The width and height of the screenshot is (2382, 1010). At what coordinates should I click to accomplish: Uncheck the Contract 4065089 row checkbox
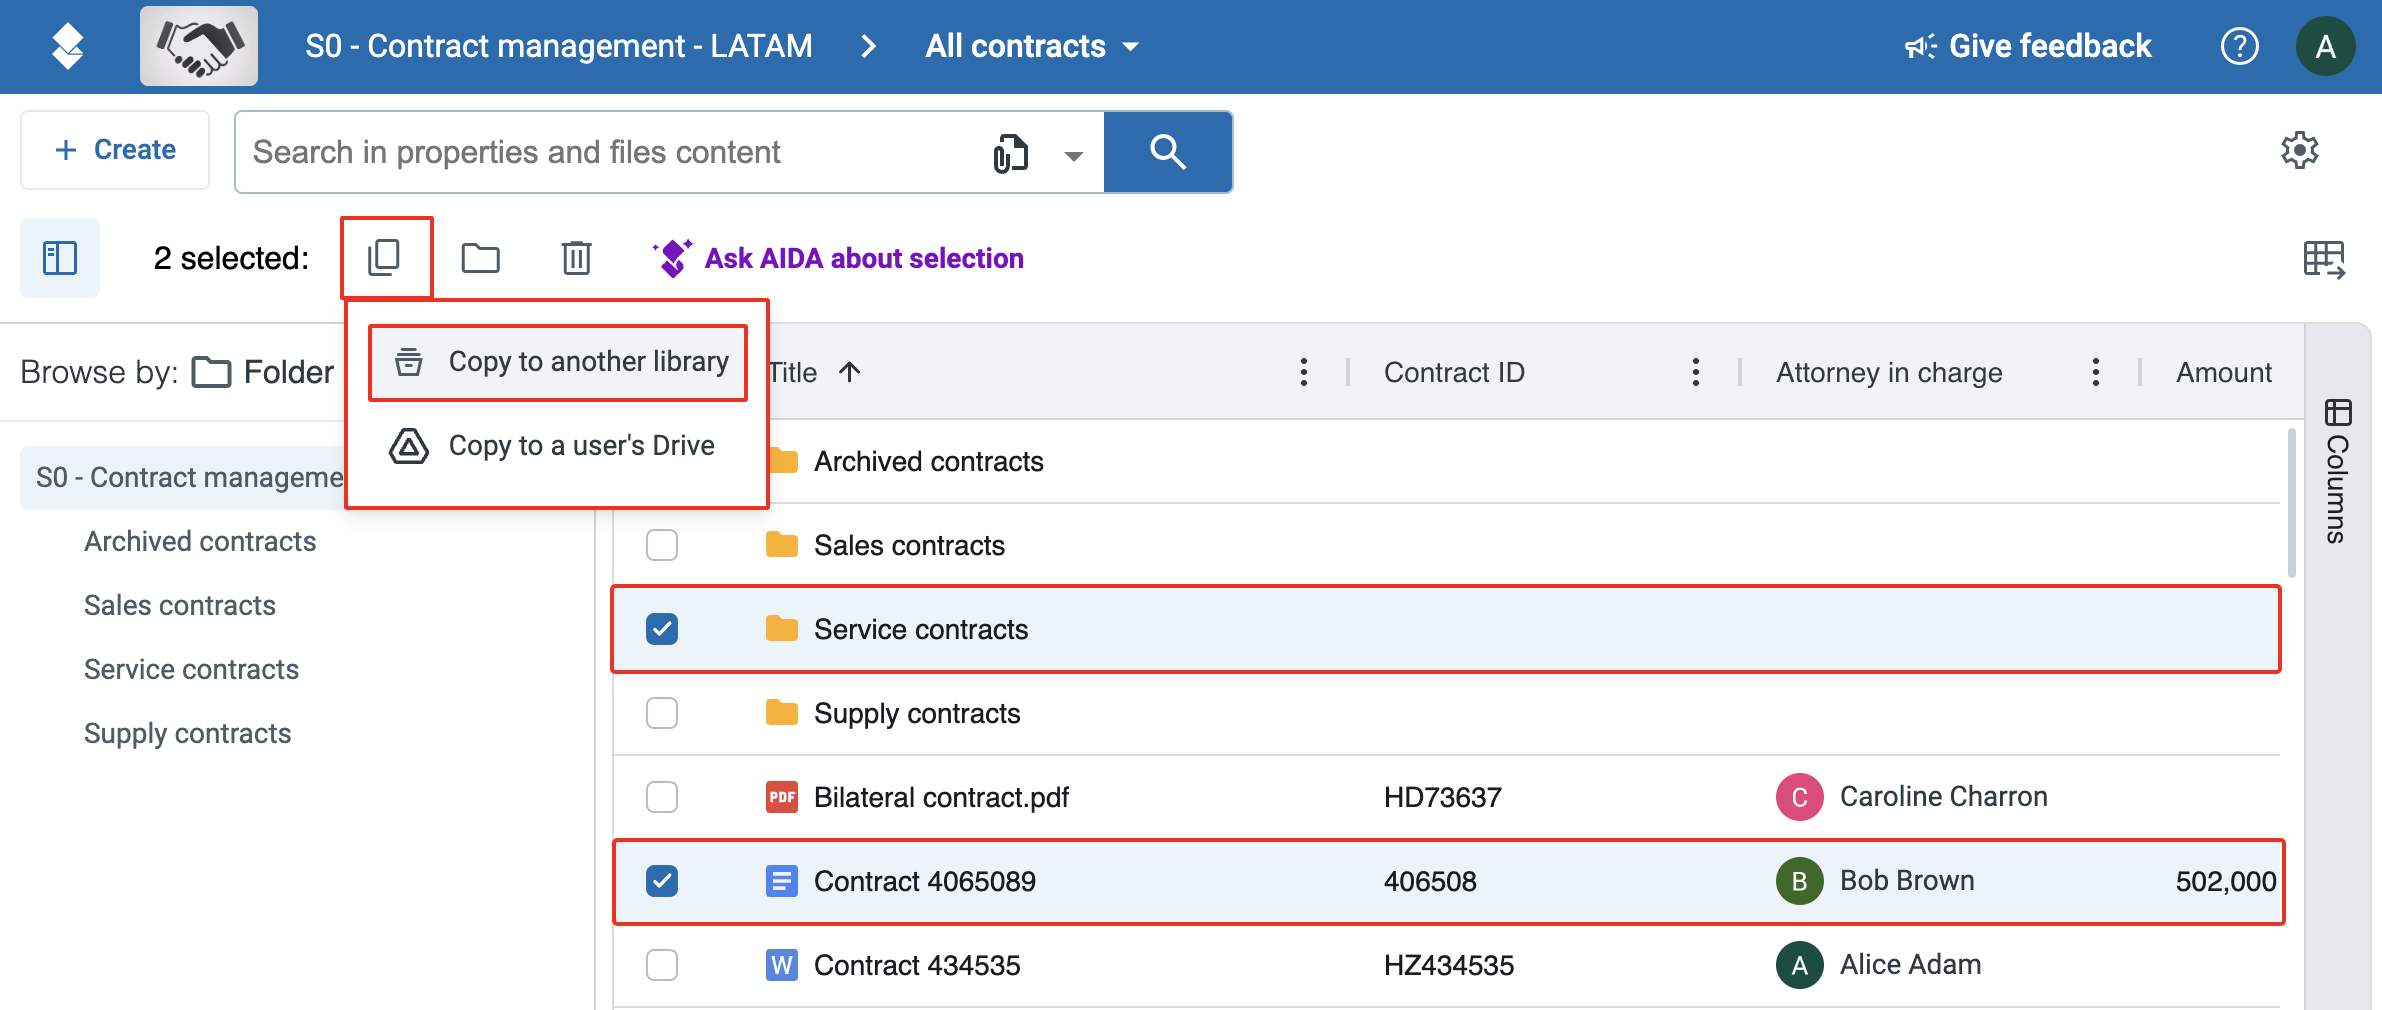click(662, 881)
